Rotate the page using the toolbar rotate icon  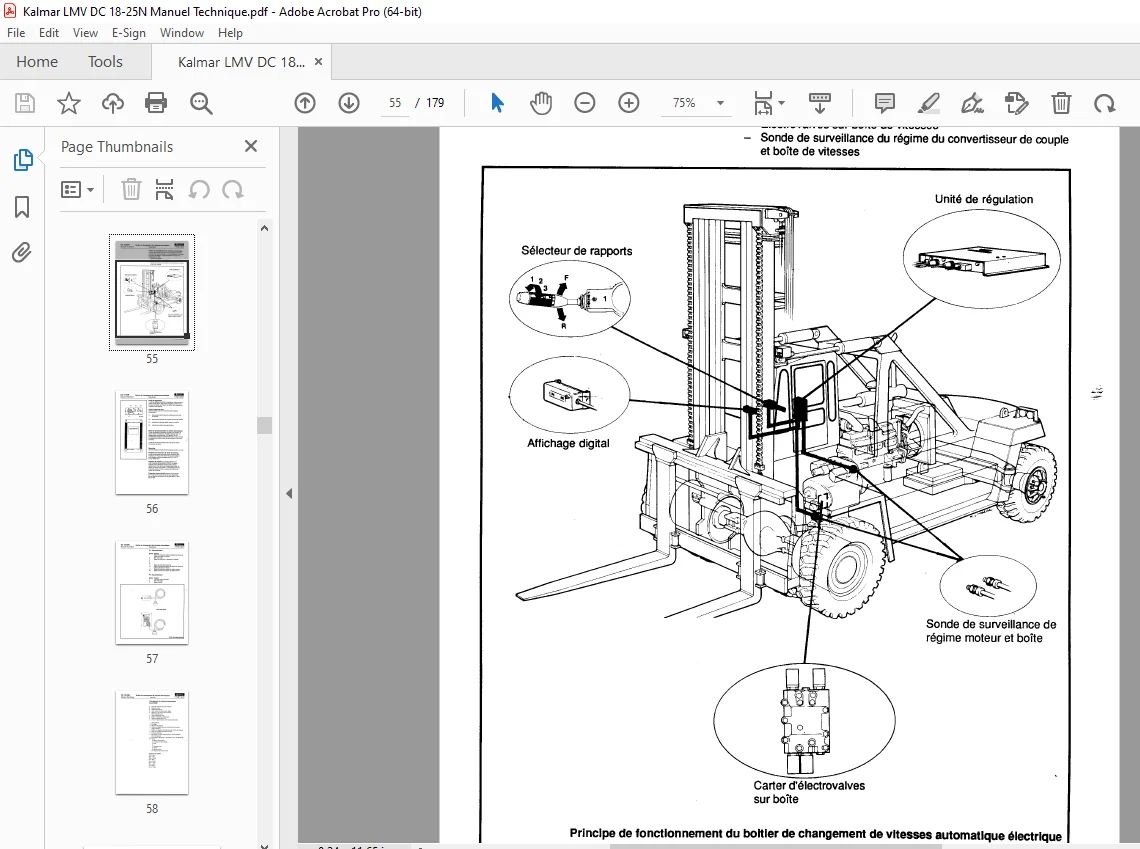(x=1104, y=103)
